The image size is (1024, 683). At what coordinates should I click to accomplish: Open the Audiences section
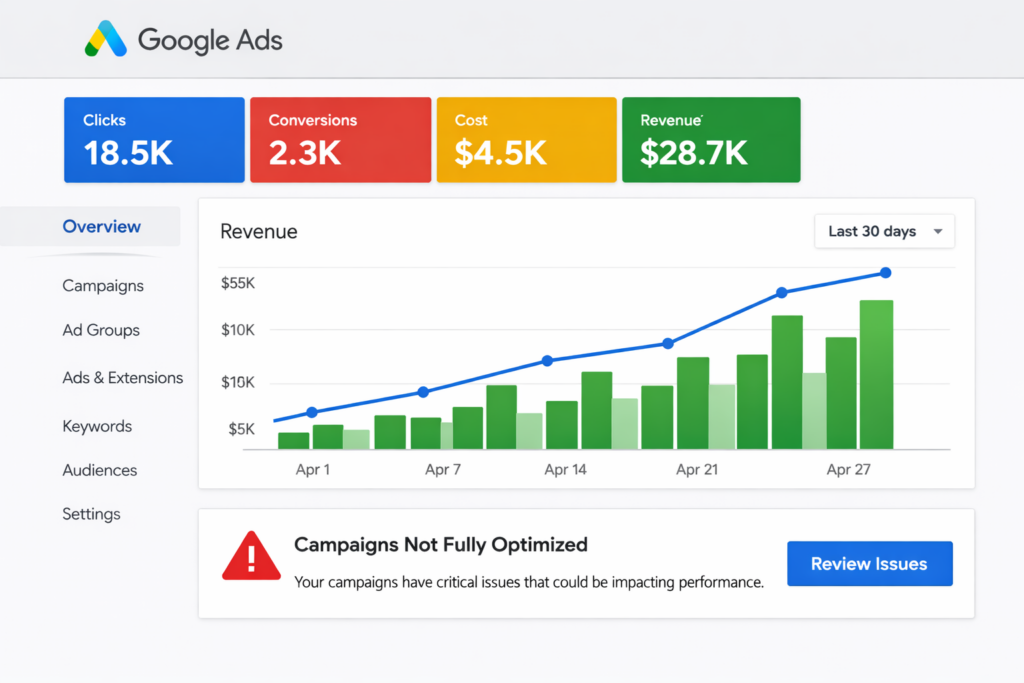[99, 470]
